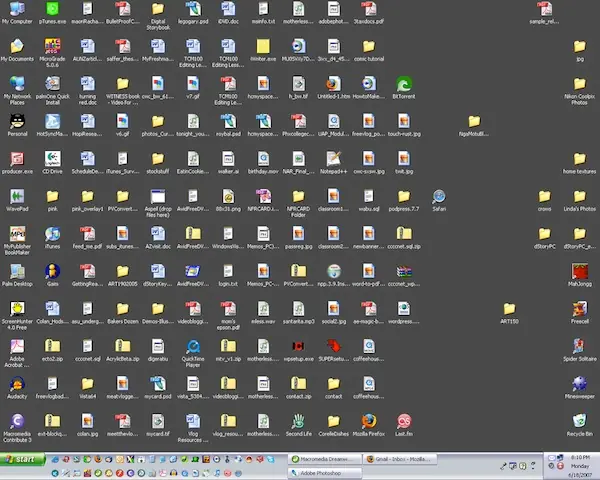
Task: Open the WavePad desktop icon
Action: coord(17,196)
